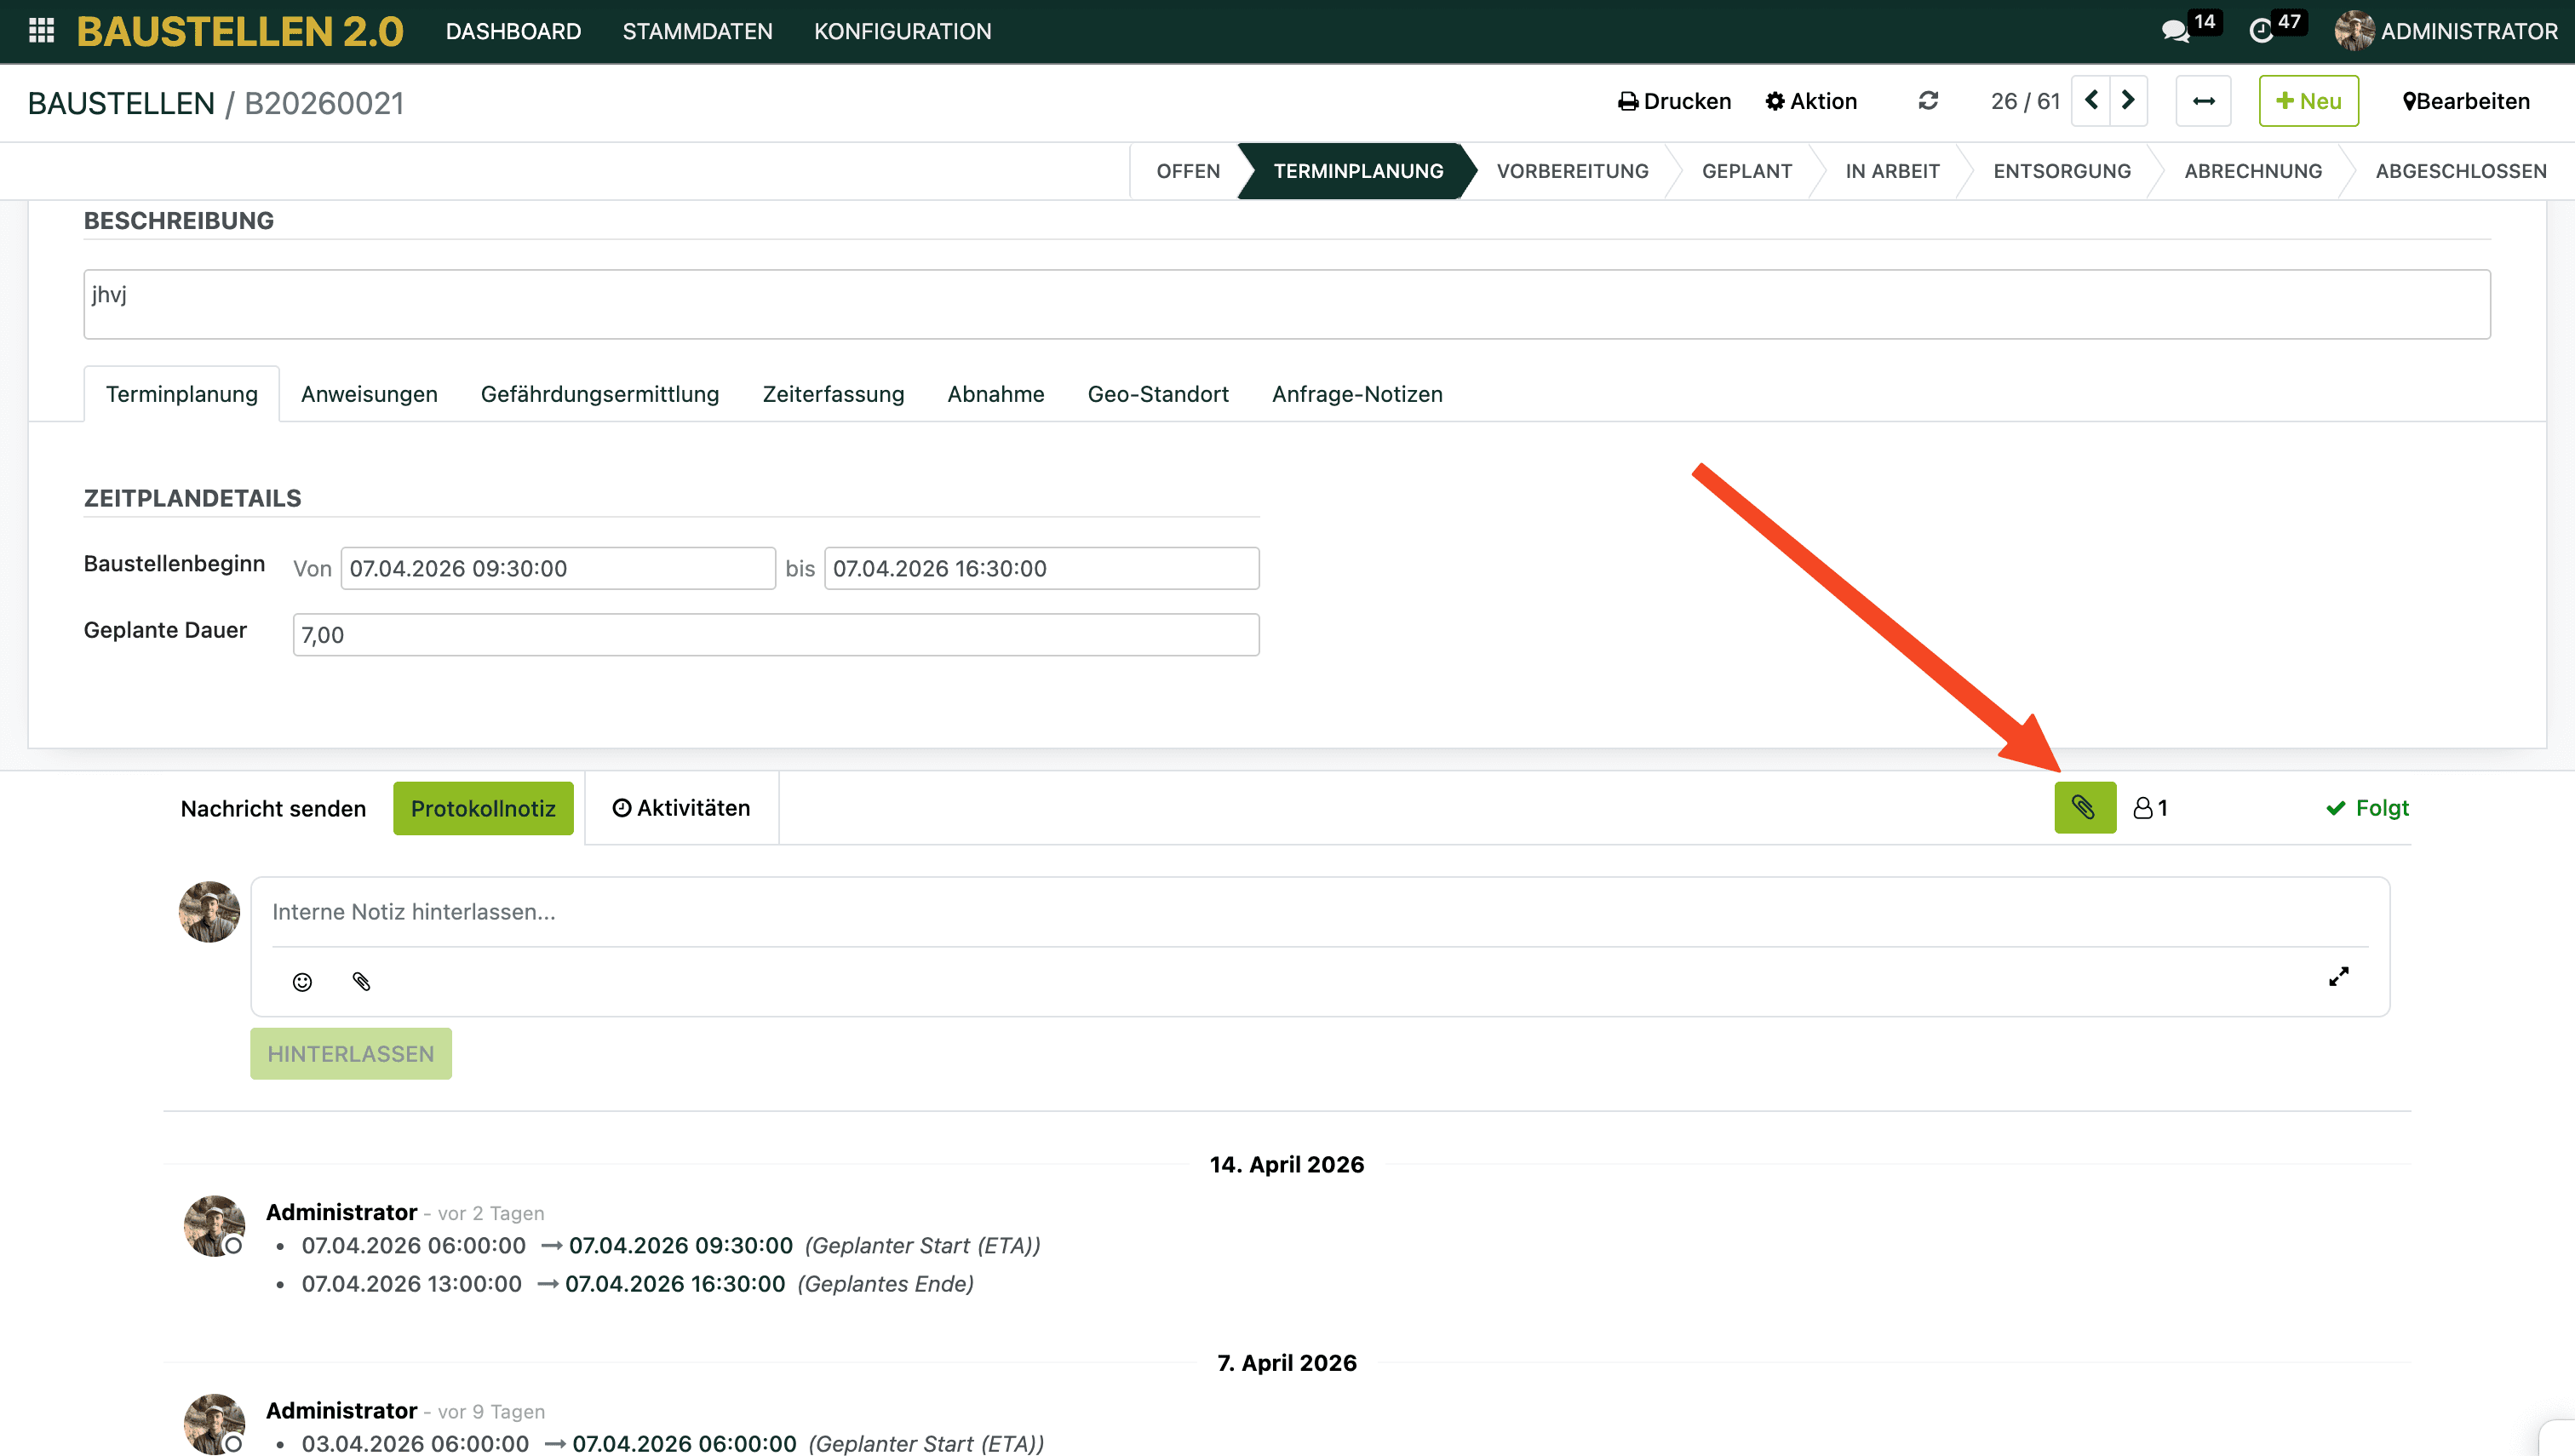Open the Aktion dropdown
The image size is (2575, 1456).
(x=1811, y=101)
